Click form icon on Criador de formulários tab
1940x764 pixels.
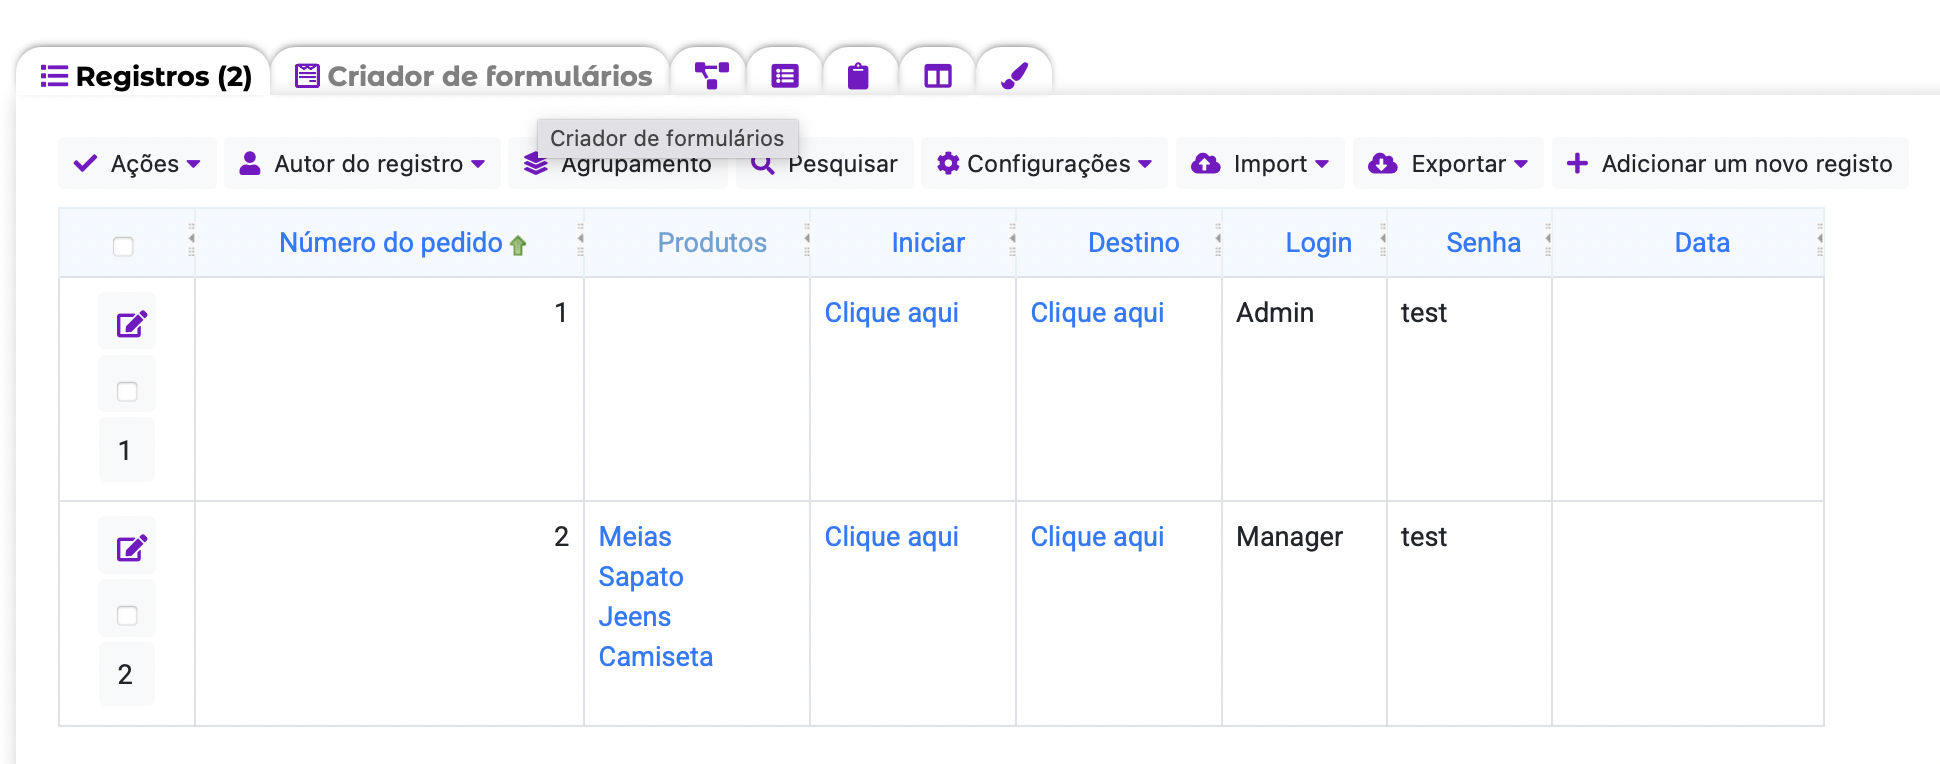(x=307, y=76)
